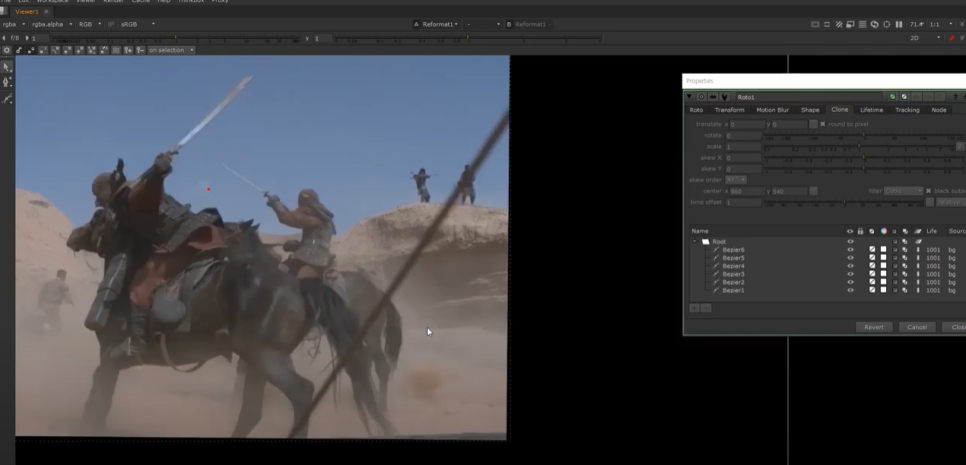
Task: Switch to the Roto tab
Action: click(696, 110)
